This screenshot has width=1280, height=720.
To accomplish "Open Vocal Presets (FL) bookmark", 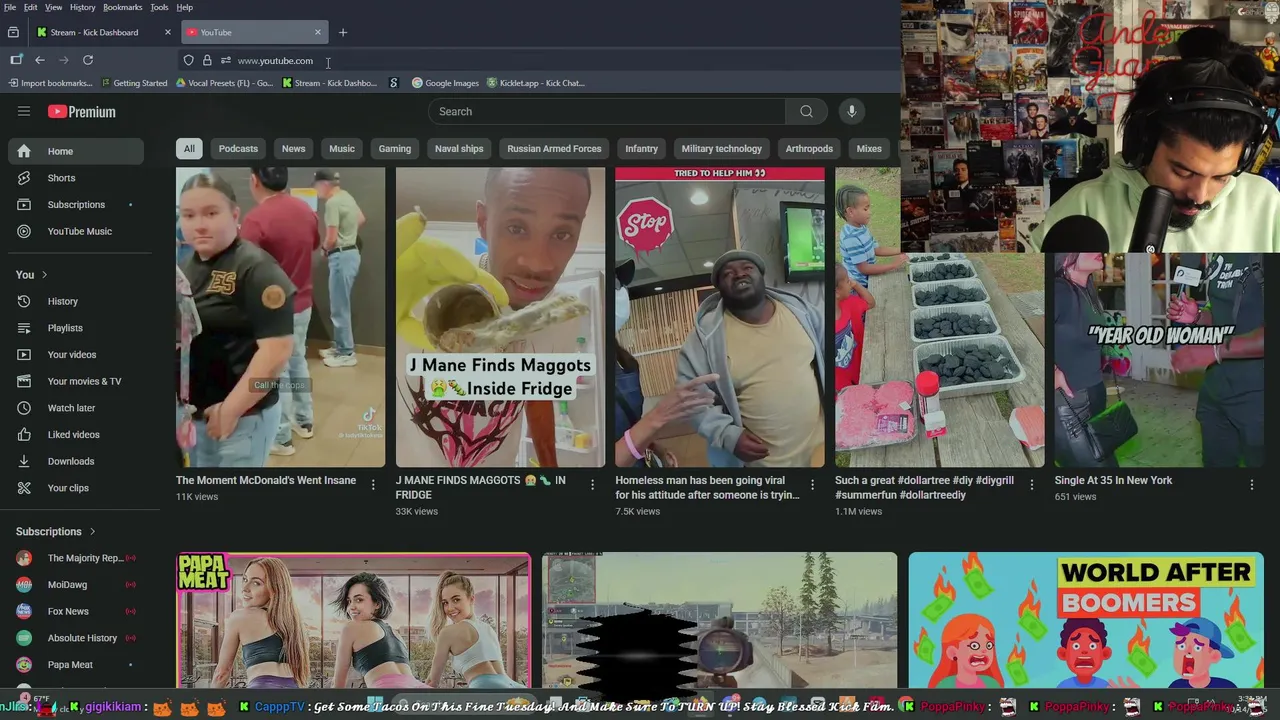I will click(224, 83).
